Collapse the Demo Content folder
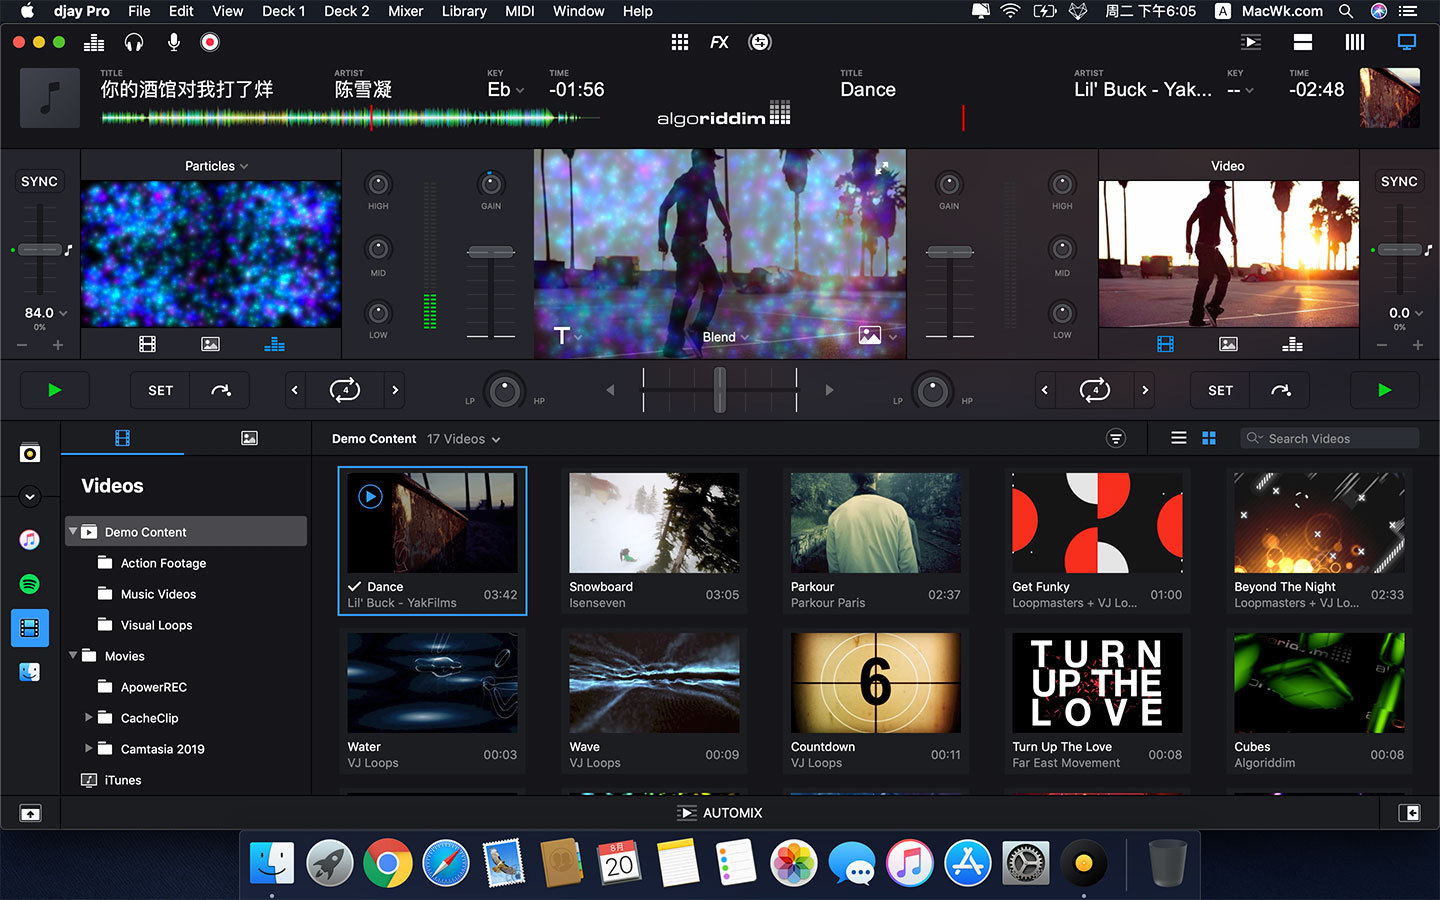 [x=73, y=531]
